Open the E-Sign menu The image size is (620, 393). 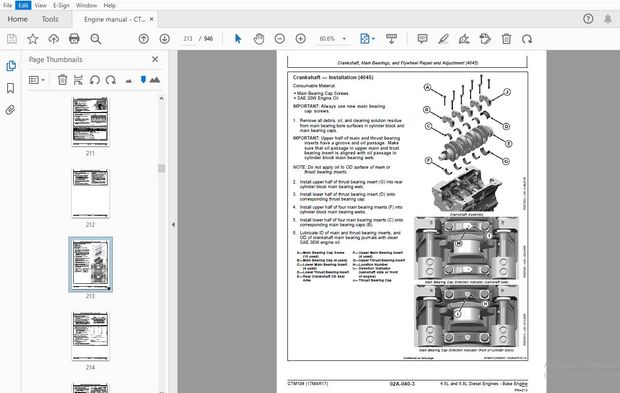61,5
